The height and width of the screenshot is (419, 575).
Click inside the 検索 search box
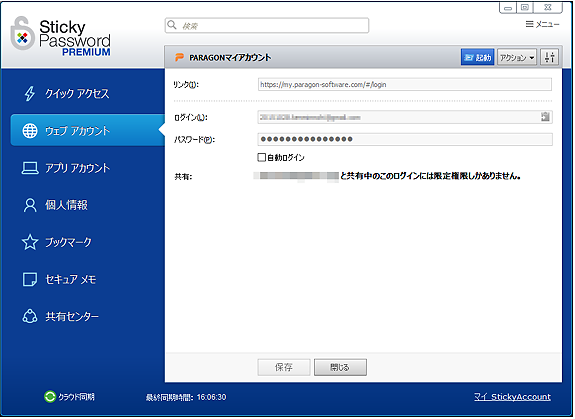(267, 25)
